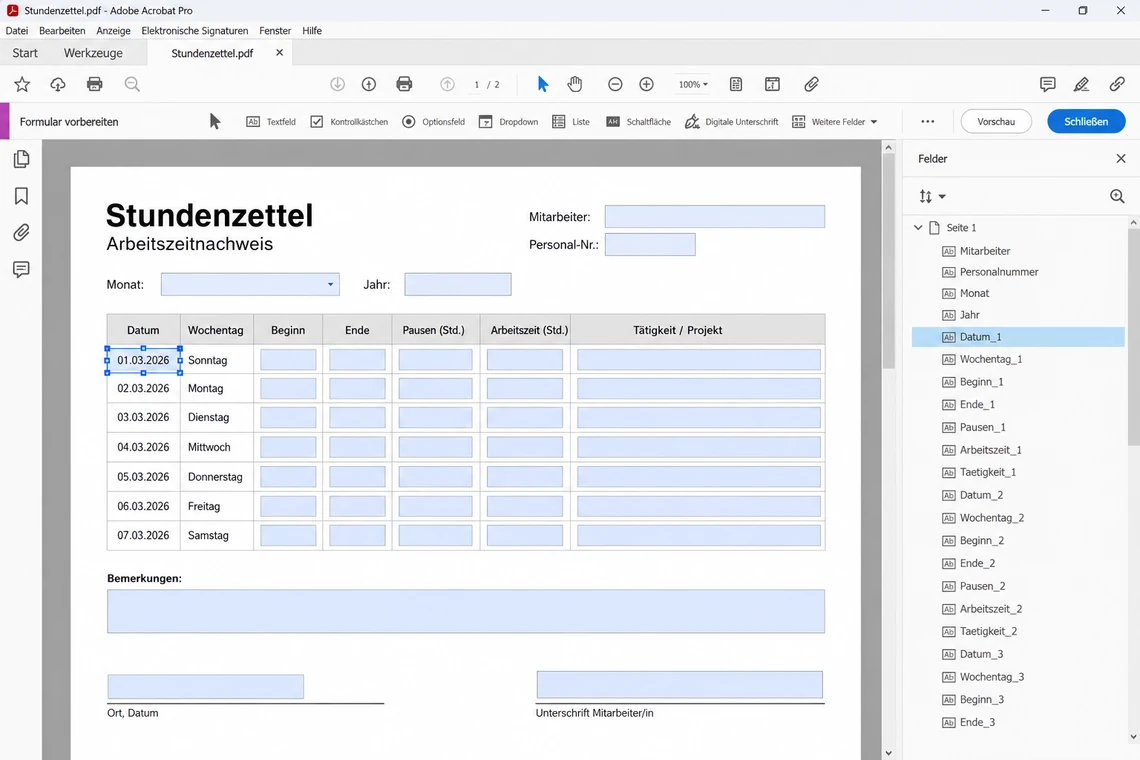The height and width of the screenshot is (760, 1140).
Task: Switch to the Start tab
Action: click(x=25, y=53)
